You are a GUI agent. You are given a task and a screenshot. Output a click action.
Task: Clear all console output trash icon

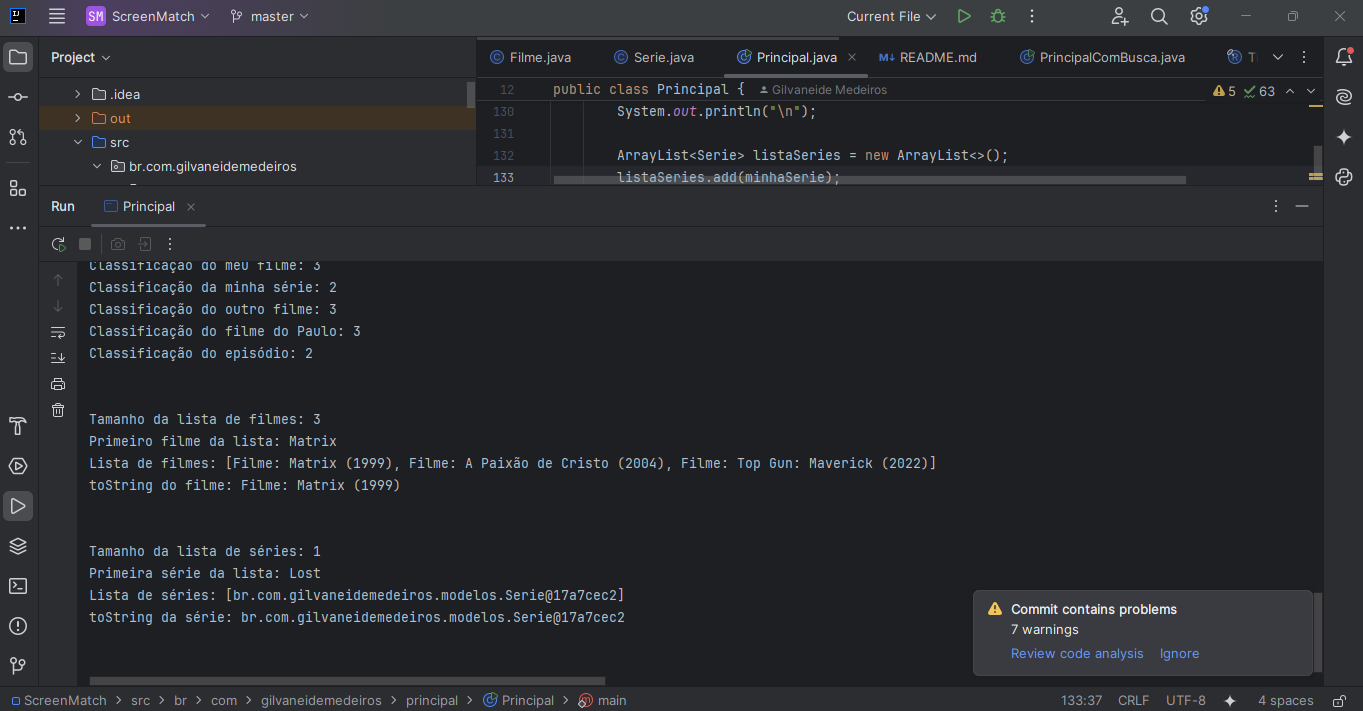point(58,410)
